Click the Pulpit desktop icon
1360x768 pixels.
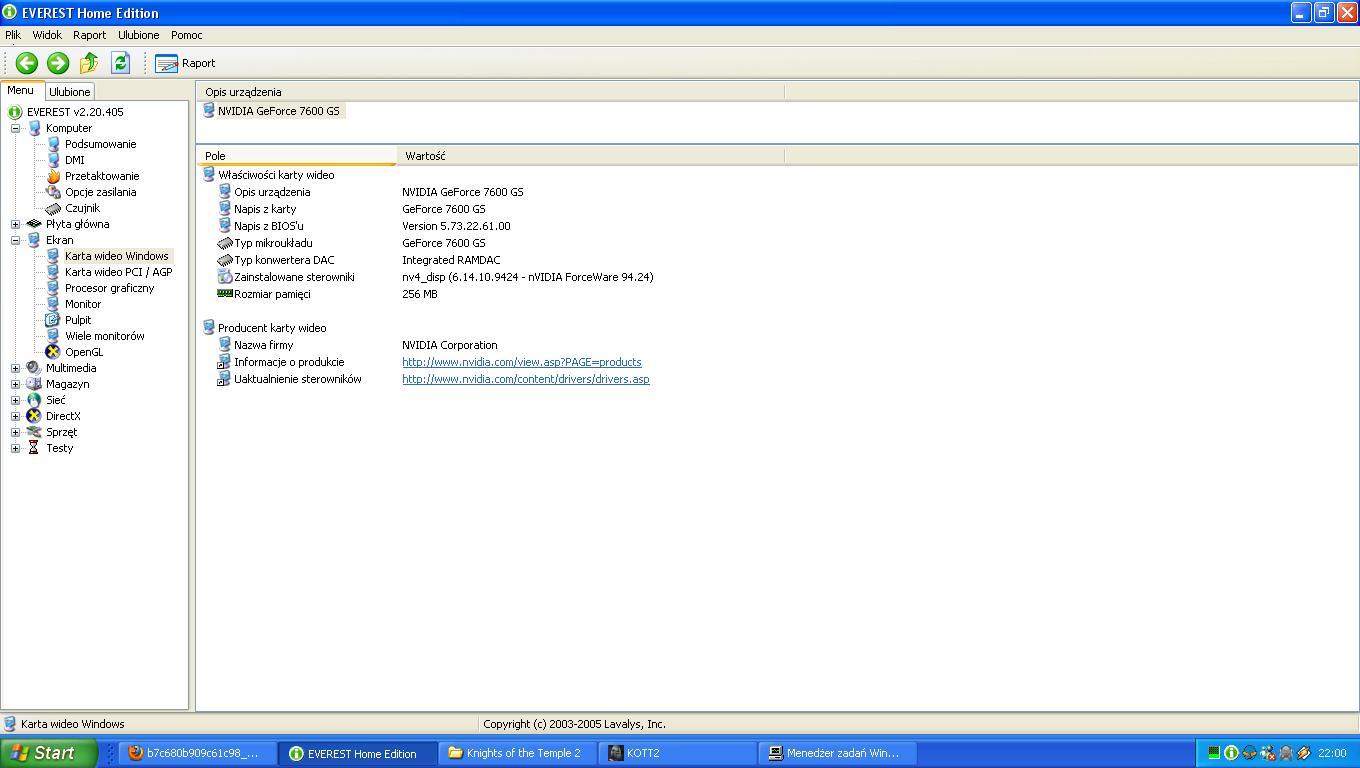53,320
